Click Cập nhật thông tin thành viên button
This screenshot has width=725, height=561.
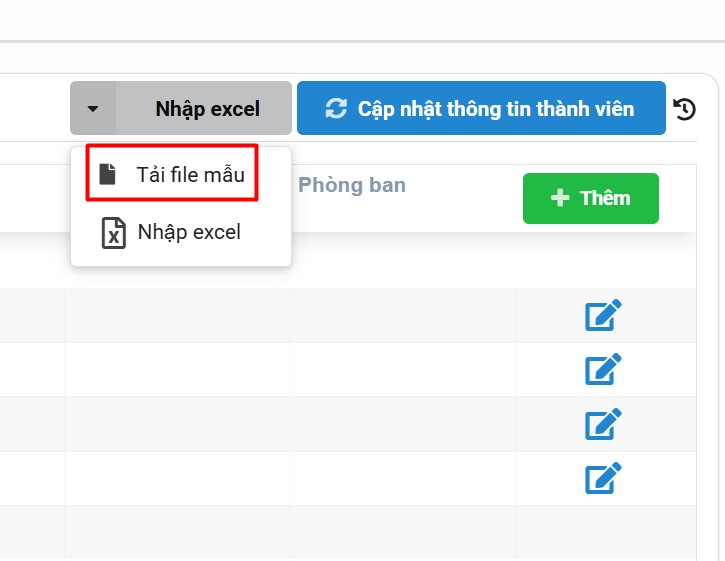click(481, 109)
